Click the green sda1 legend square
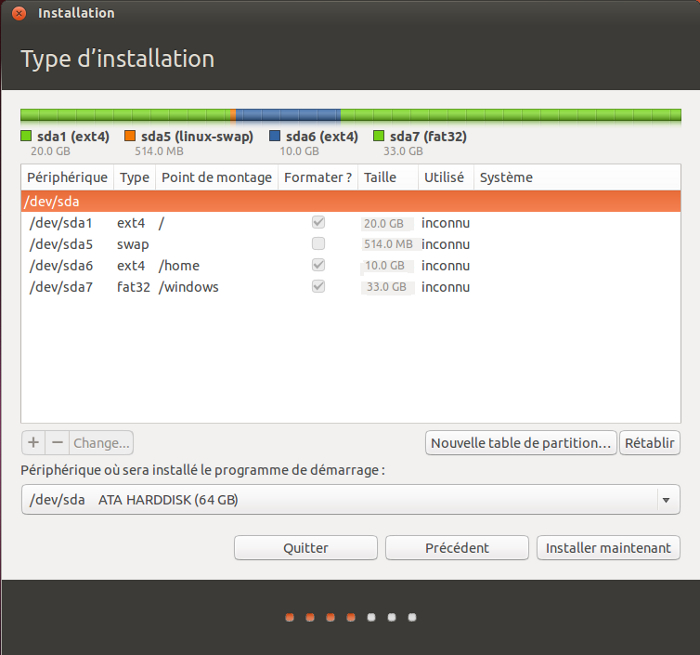This screenshot has height=655, width=700. pos(26,137)
